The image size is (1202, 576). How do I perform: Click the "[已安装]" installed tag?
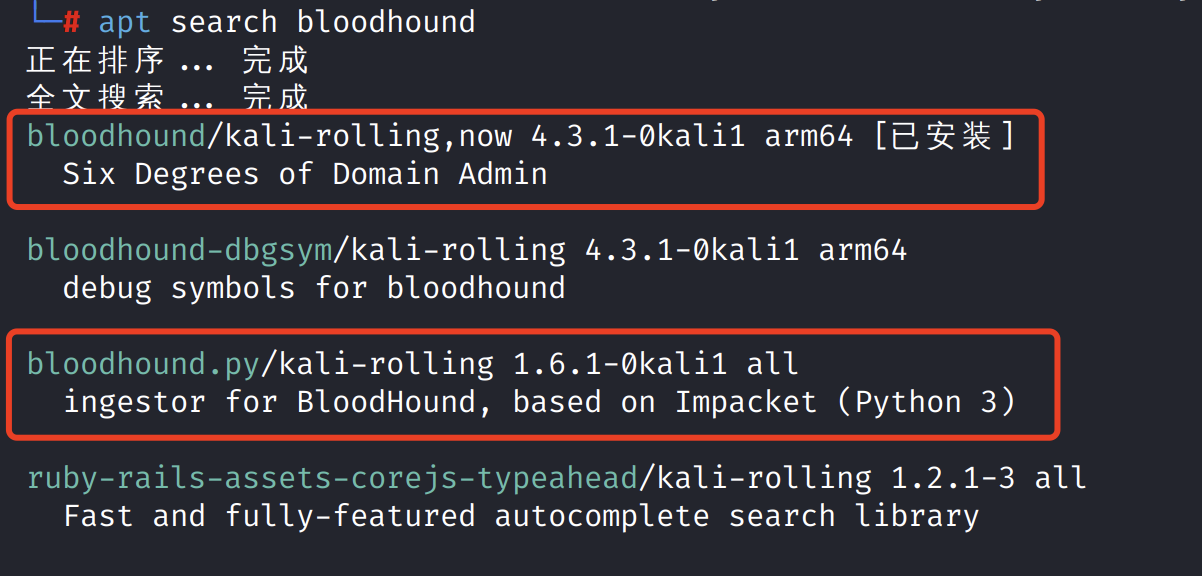[944, 136]
